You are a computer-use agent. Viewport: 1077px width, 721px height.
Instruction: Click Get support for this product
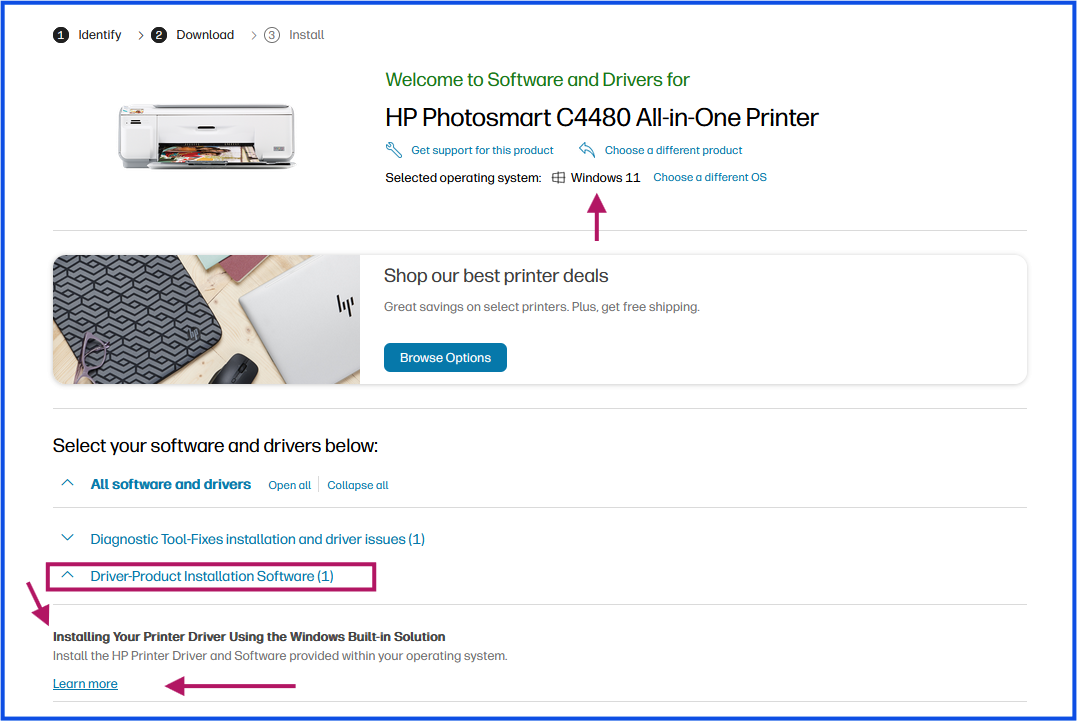click(482, 150)
